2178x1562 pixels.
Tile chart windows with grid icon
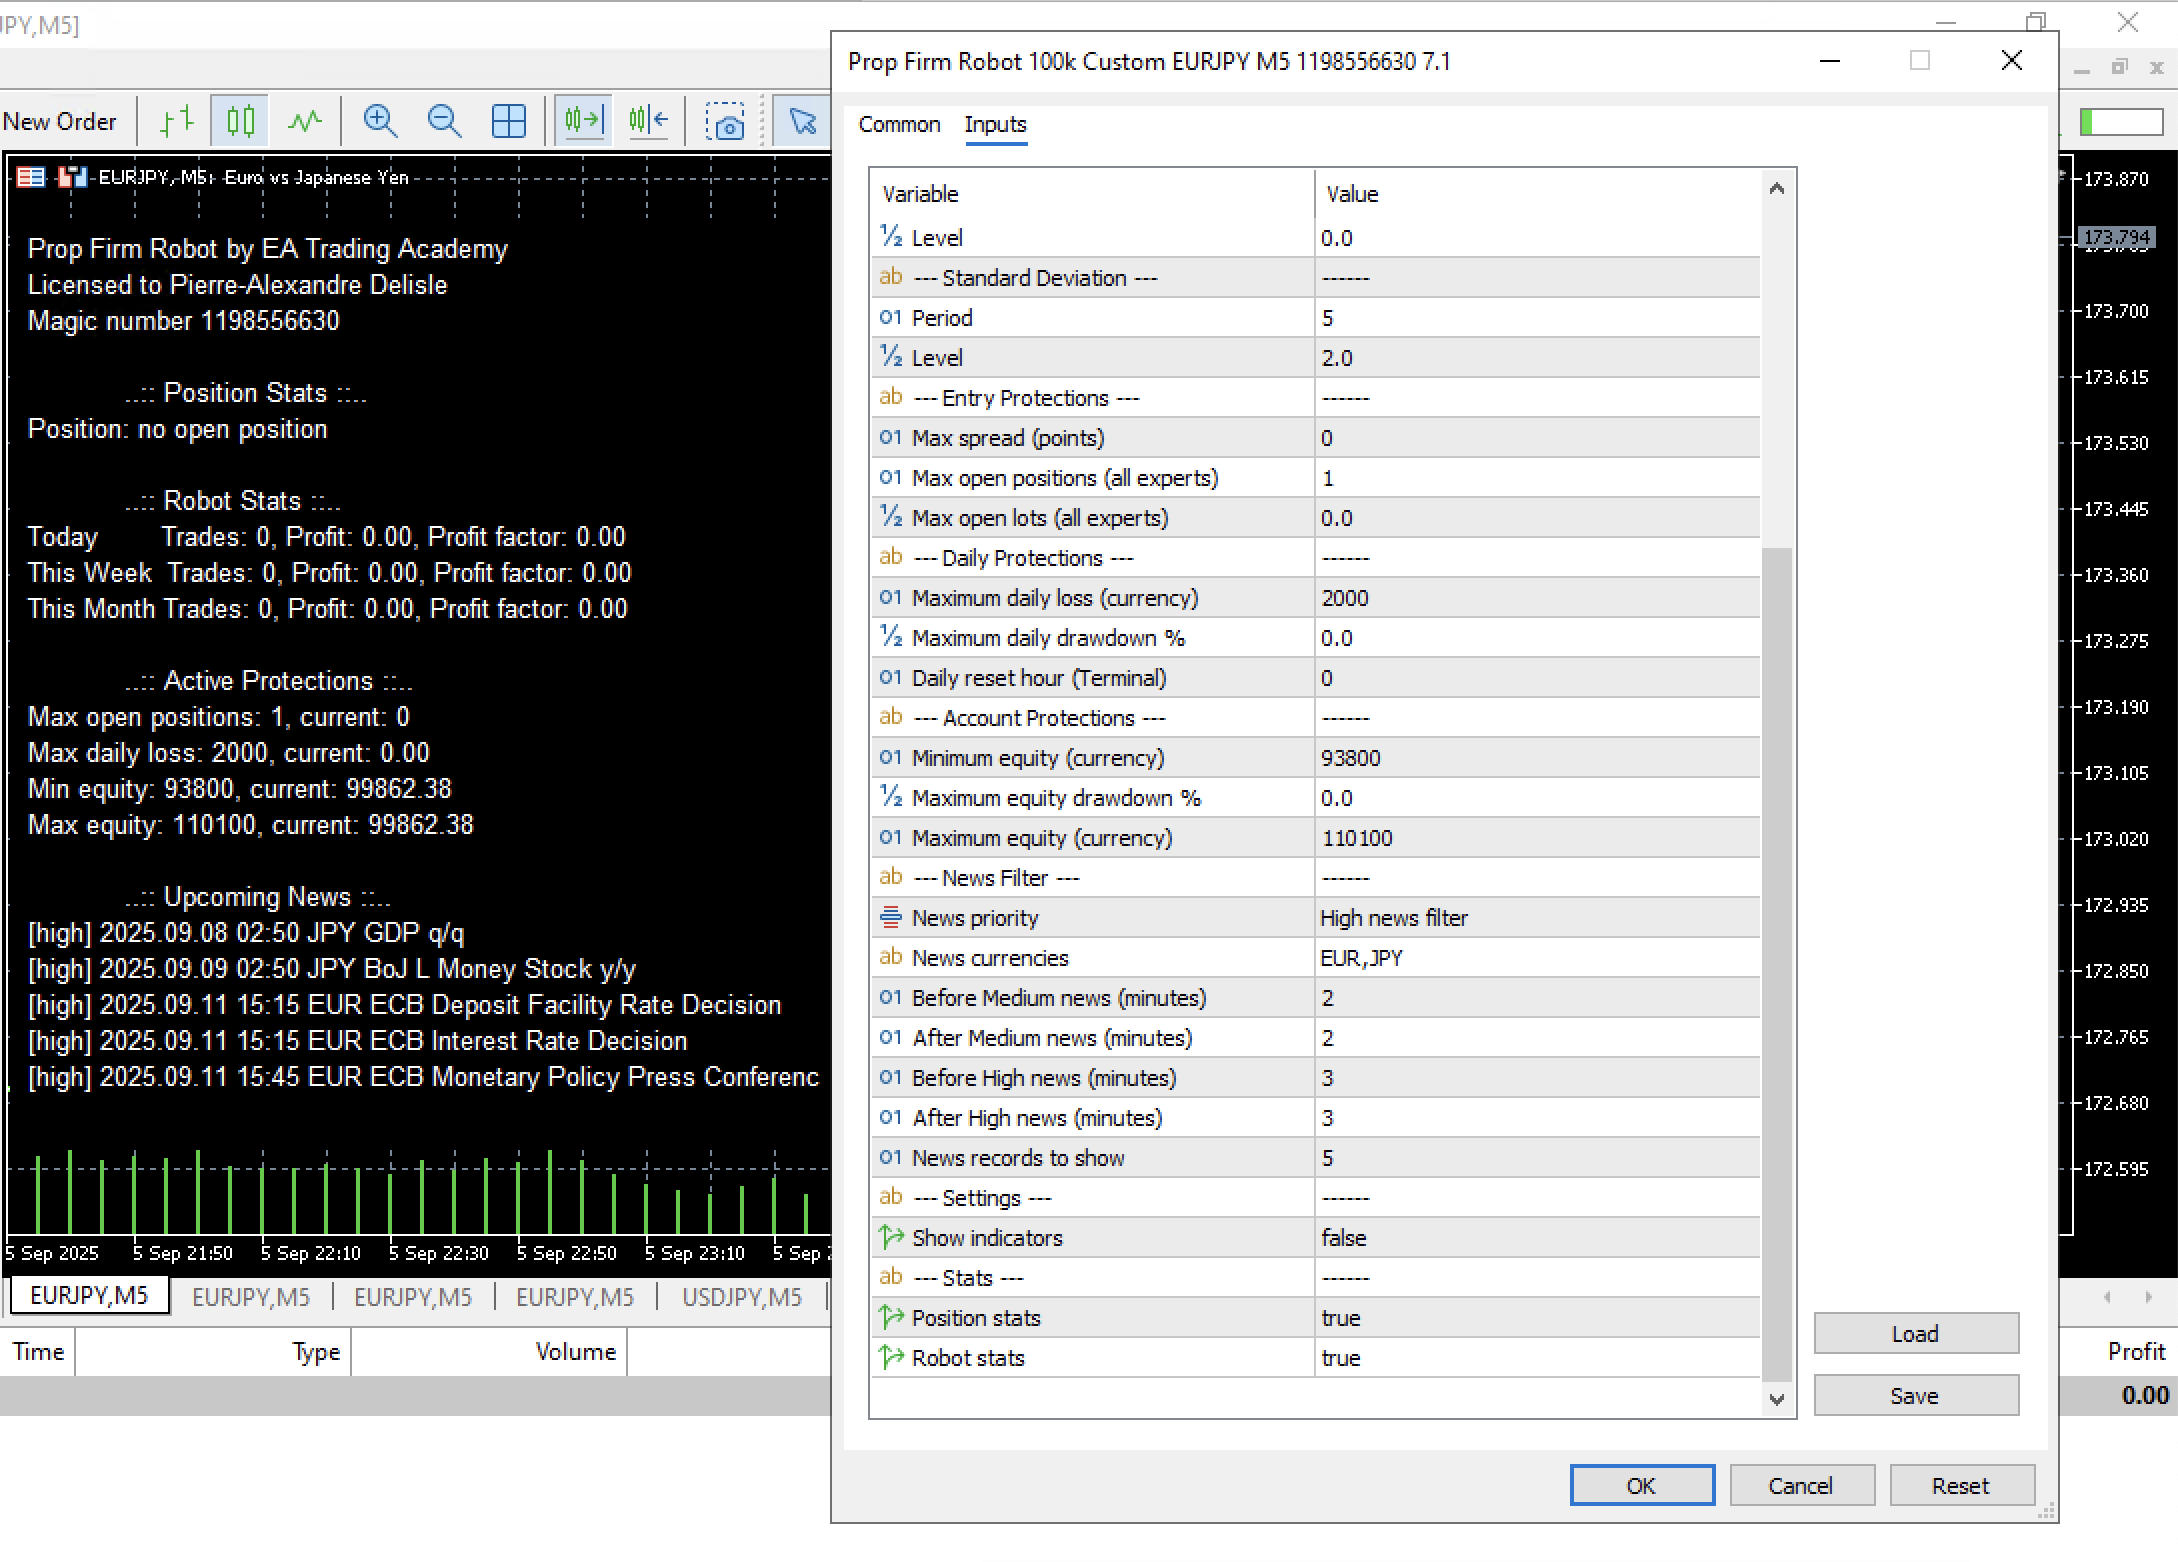pos(508,121)
